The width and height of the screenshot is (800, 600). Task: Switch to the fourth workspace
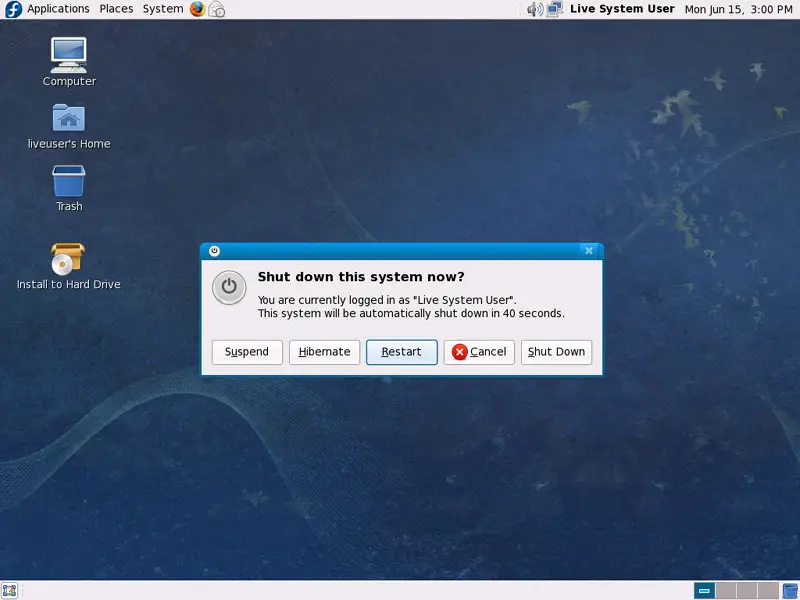(768, 591)
